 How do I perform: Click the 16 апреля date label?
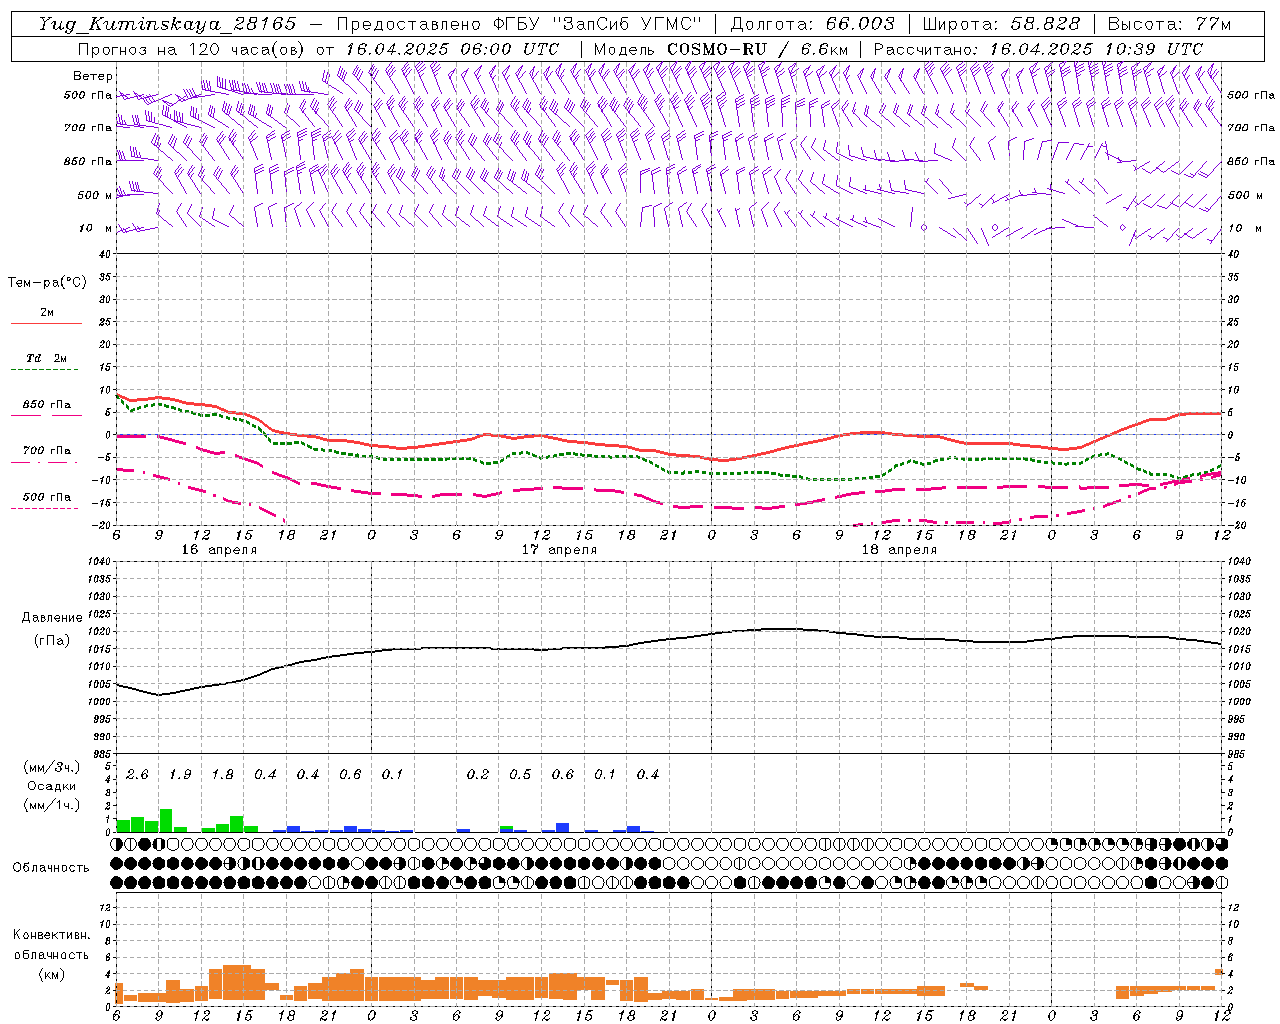pos(219,550)
